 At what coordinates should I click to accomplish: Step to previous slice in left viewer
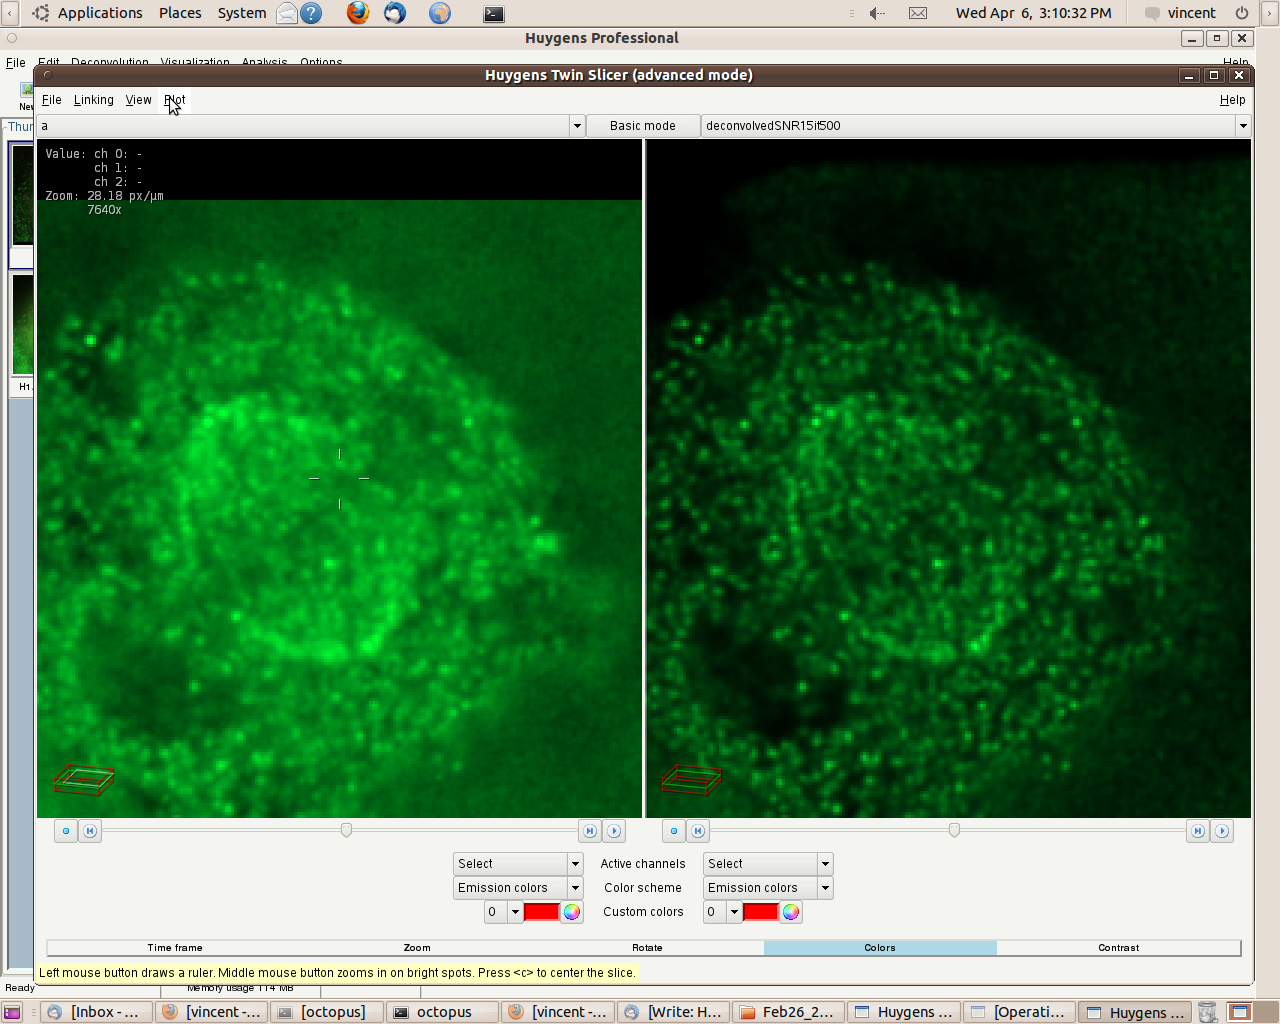[90, 831]
